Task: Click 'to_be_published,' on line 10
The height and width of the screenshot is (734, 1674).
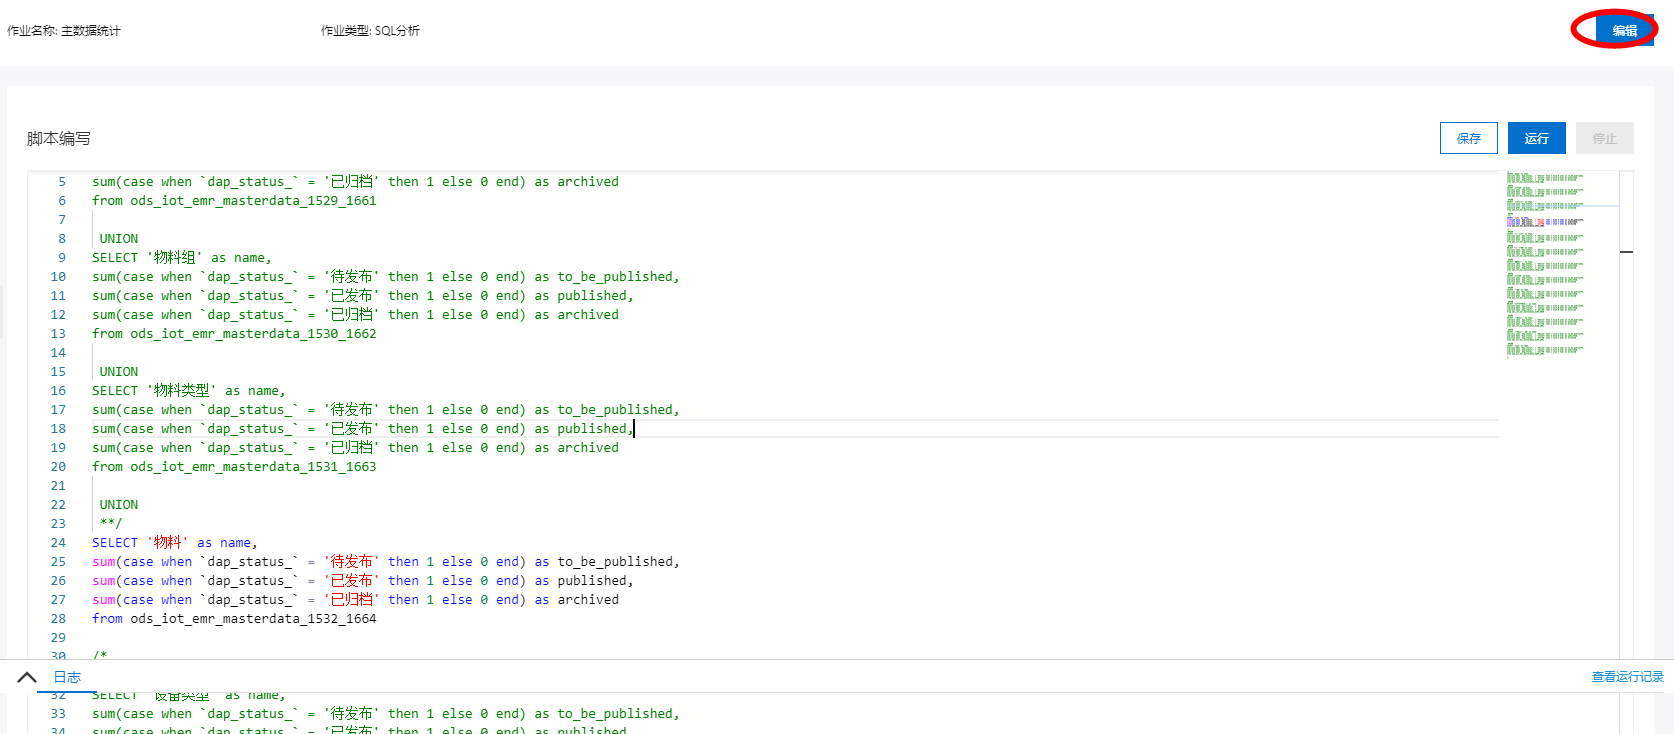Action: point(618,277)
